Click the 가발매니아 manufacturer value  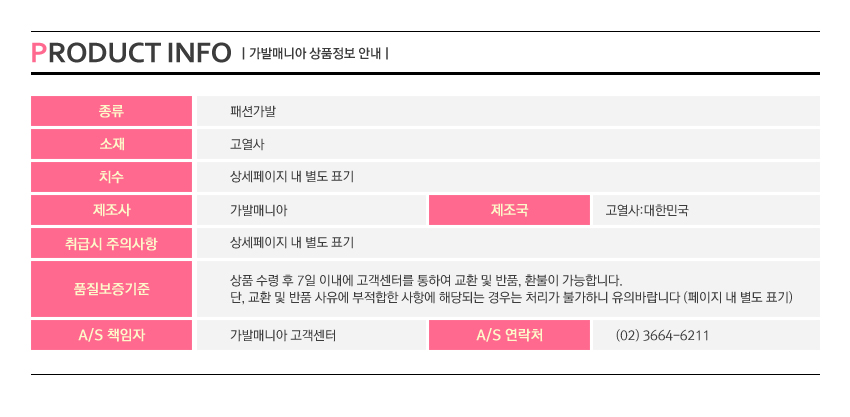(x=259, y=210)
